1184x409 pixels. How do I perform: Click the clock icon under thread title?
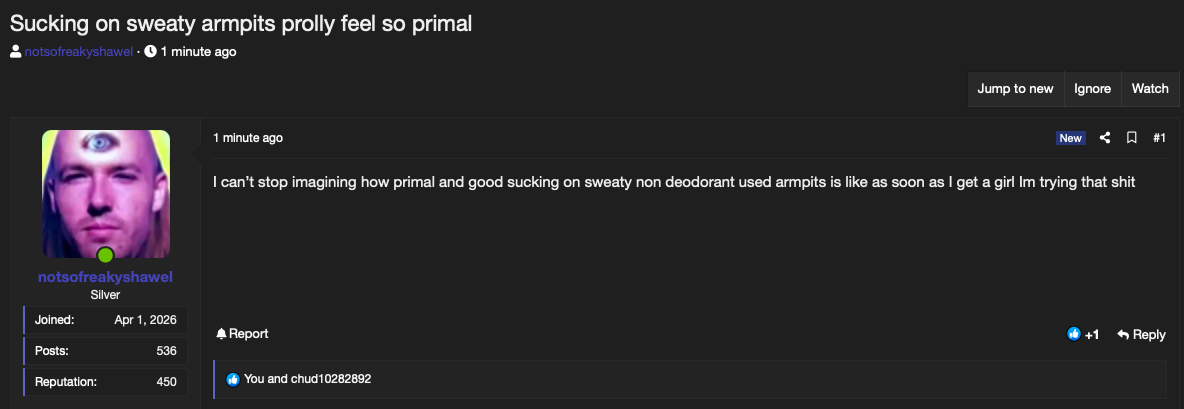(150, 52)
